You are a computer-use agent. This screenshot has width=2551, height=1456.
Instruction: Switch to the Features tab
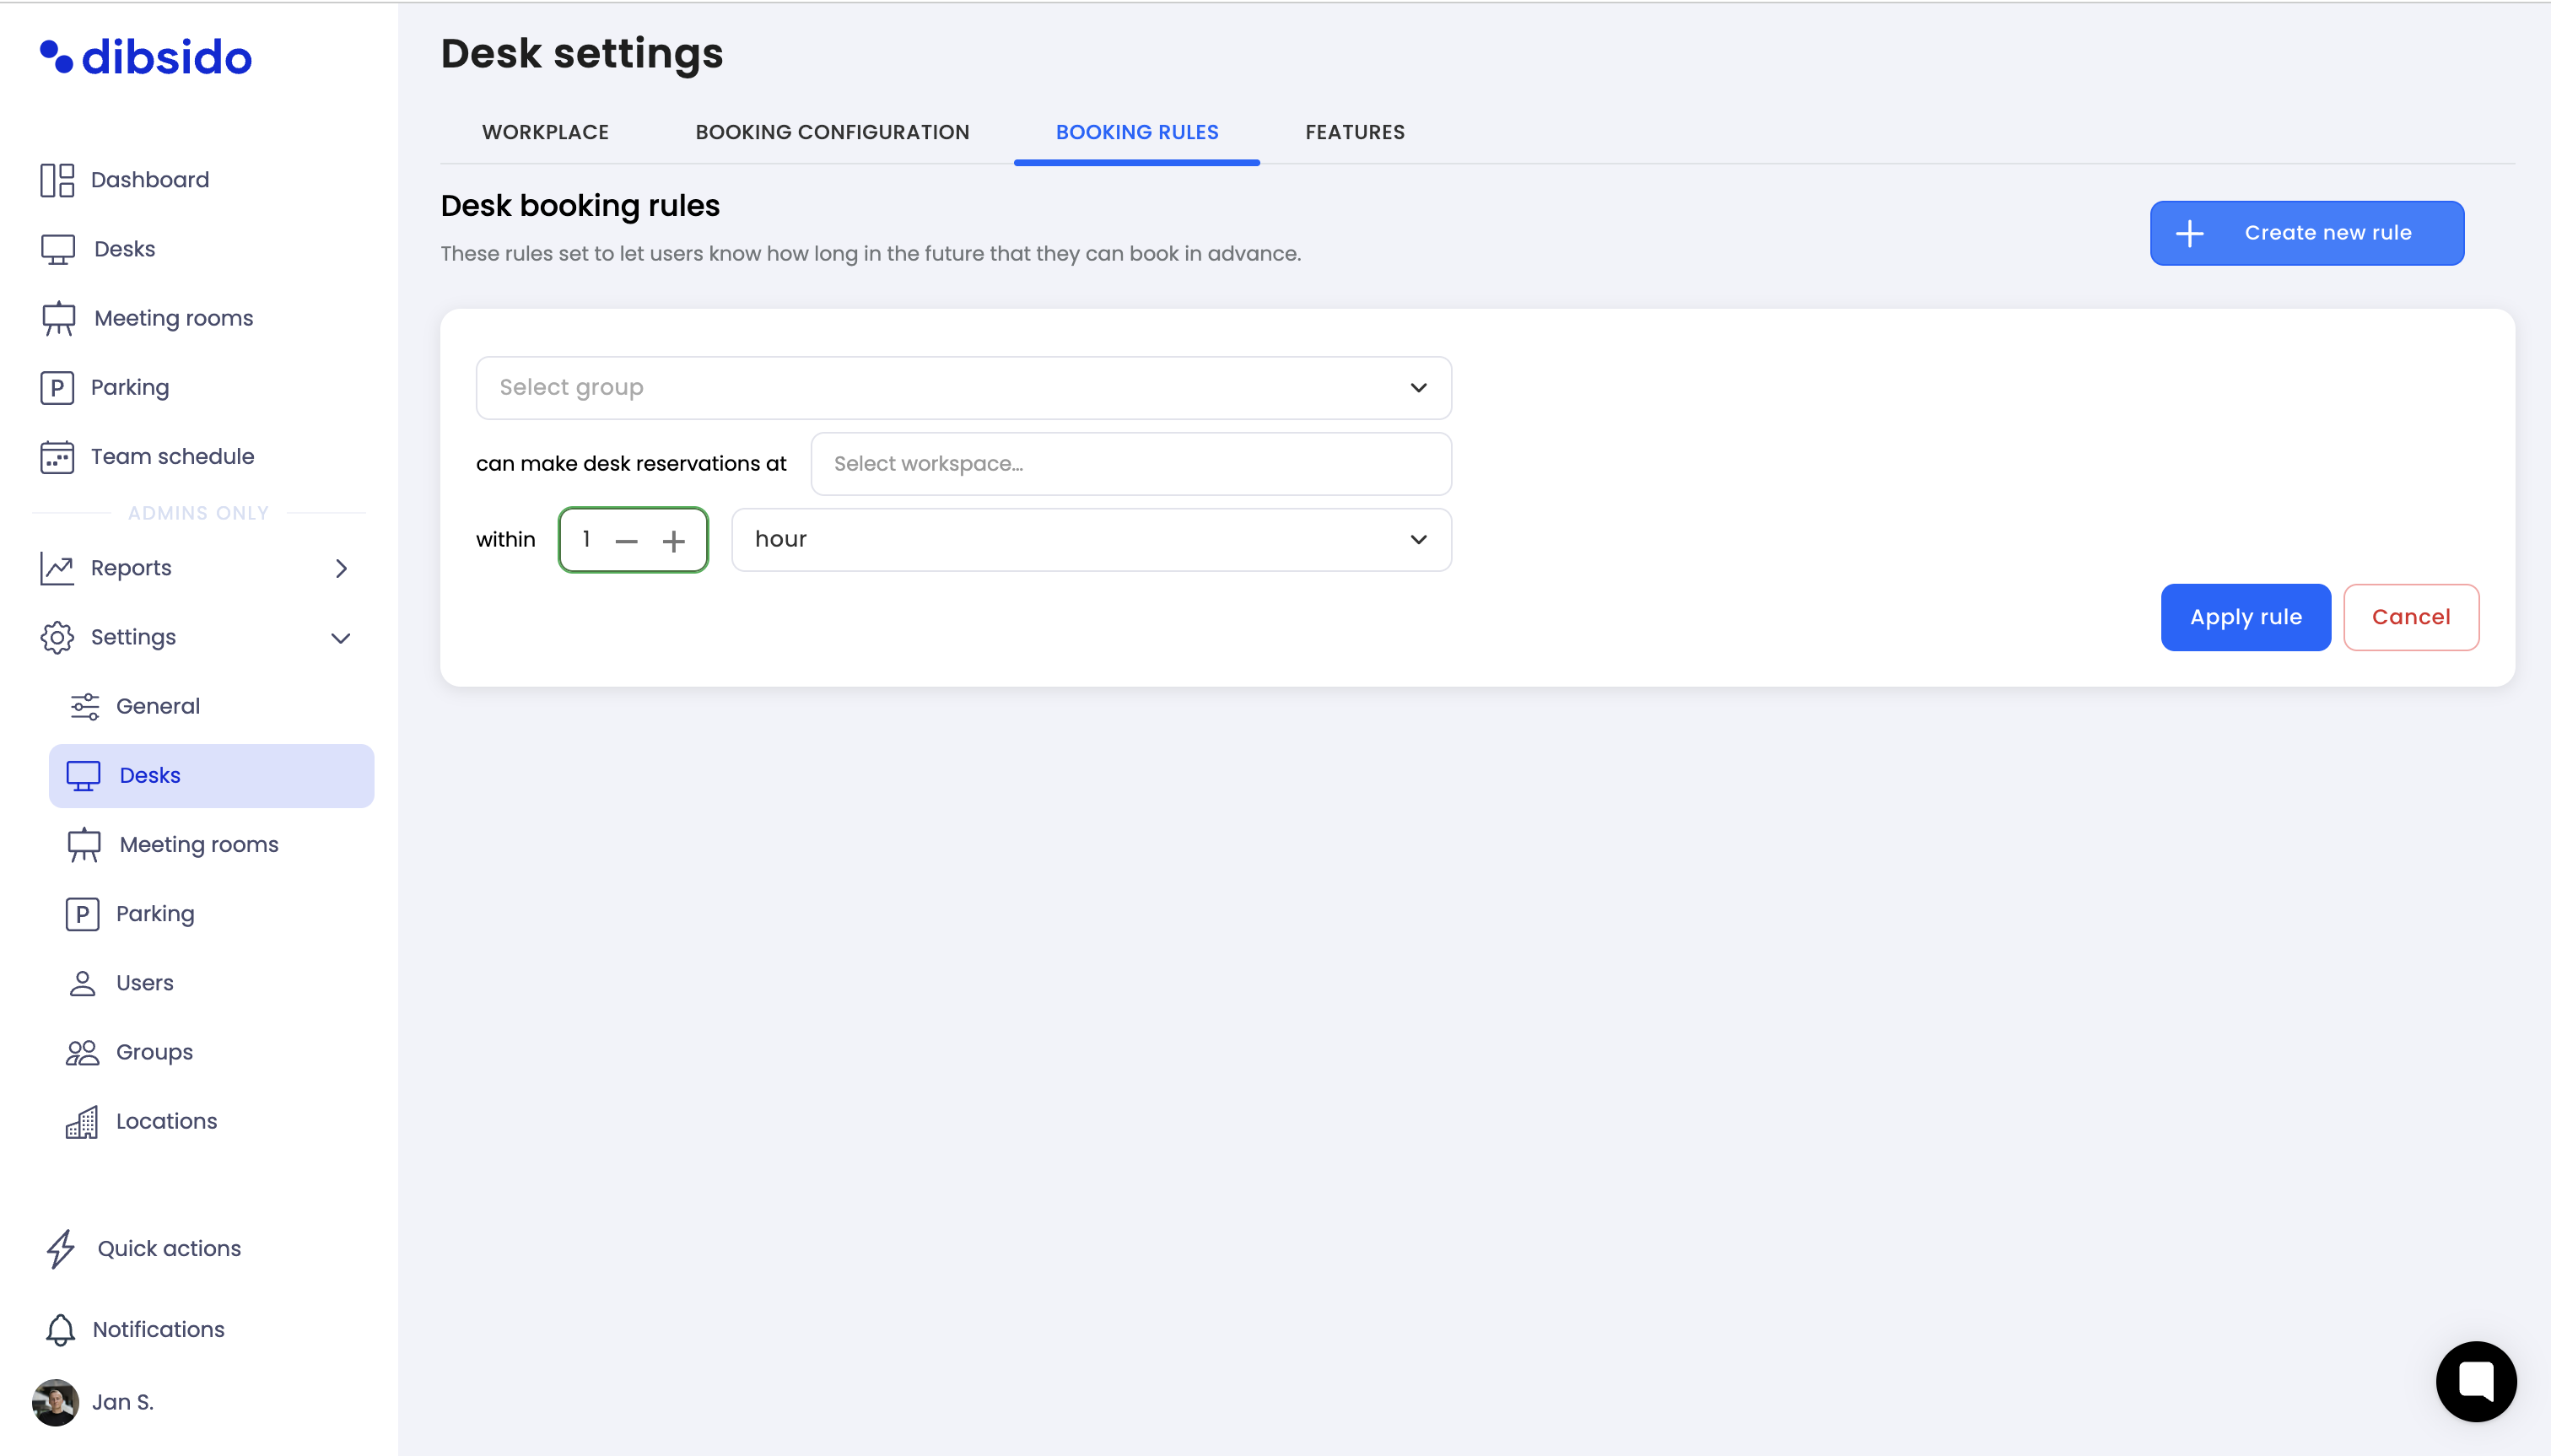point(1354,132)
